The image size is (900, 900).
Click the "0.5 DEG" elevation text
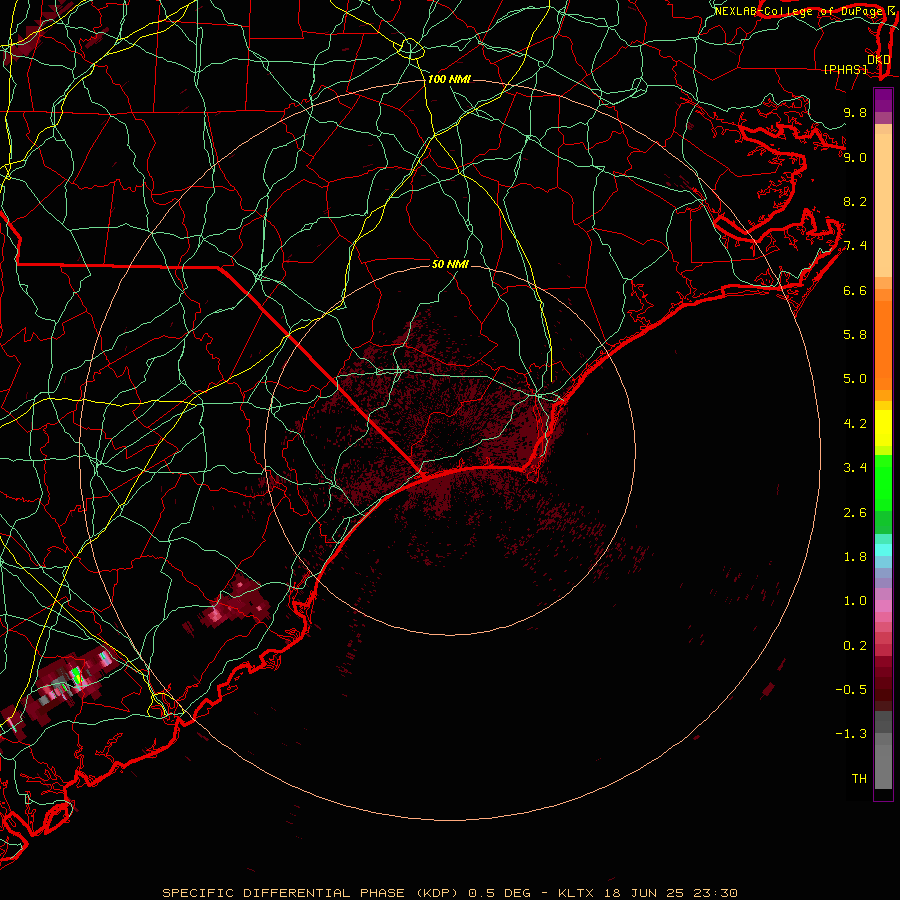[x=499, y=893]
